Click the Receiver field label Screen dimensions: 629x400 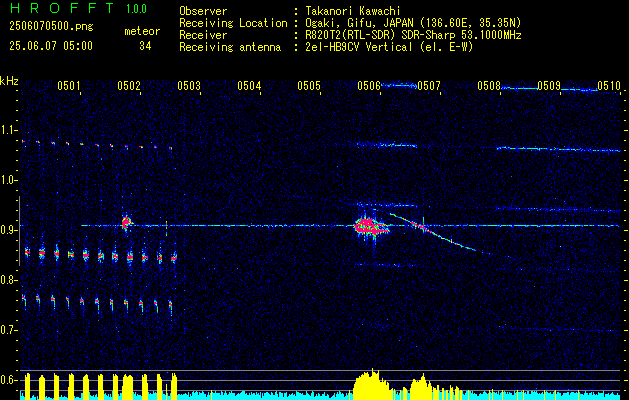(x=203, y=35)
